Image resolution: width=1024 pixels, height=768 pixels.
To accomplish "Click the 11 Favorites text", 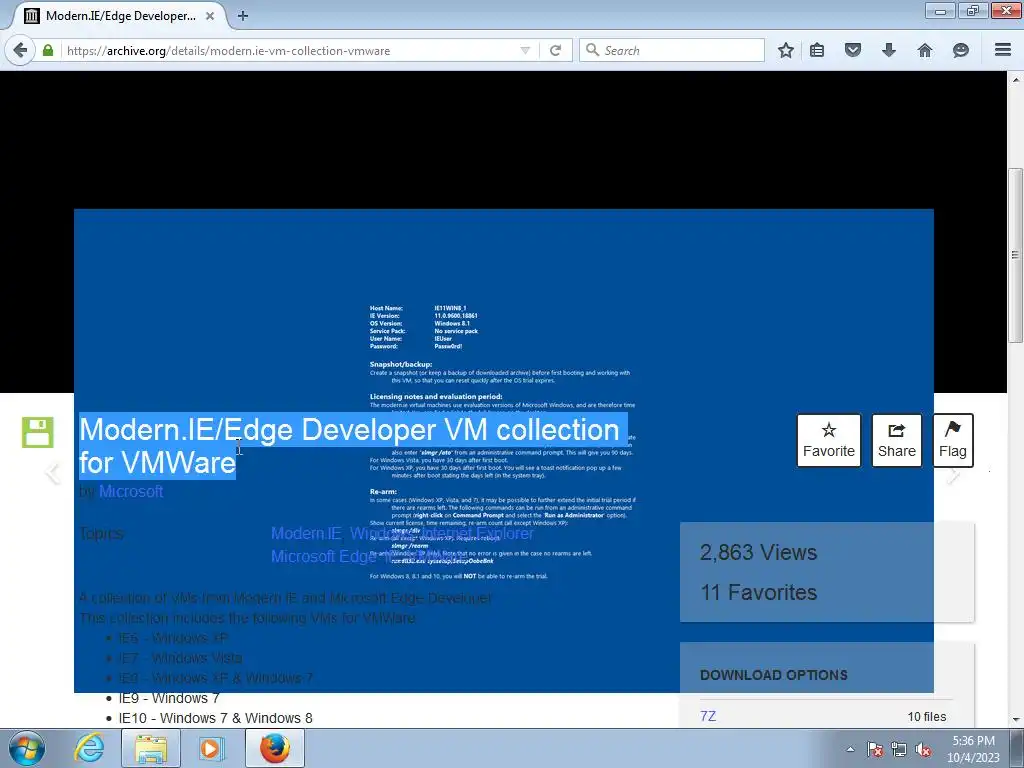I will pos(758,592).
